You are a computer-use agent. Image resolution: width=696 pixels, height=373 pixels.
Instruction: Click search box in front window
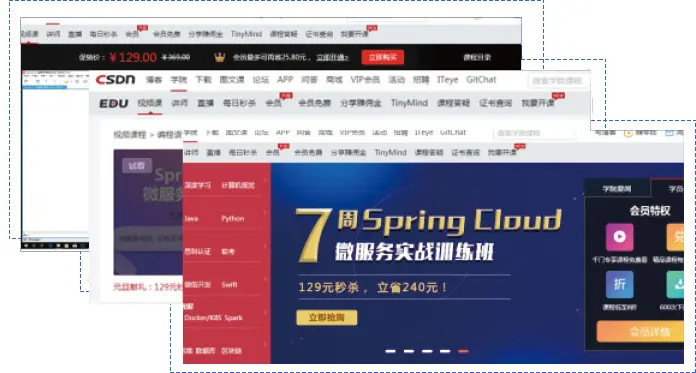pyautogui.click(x=534, y=133)
